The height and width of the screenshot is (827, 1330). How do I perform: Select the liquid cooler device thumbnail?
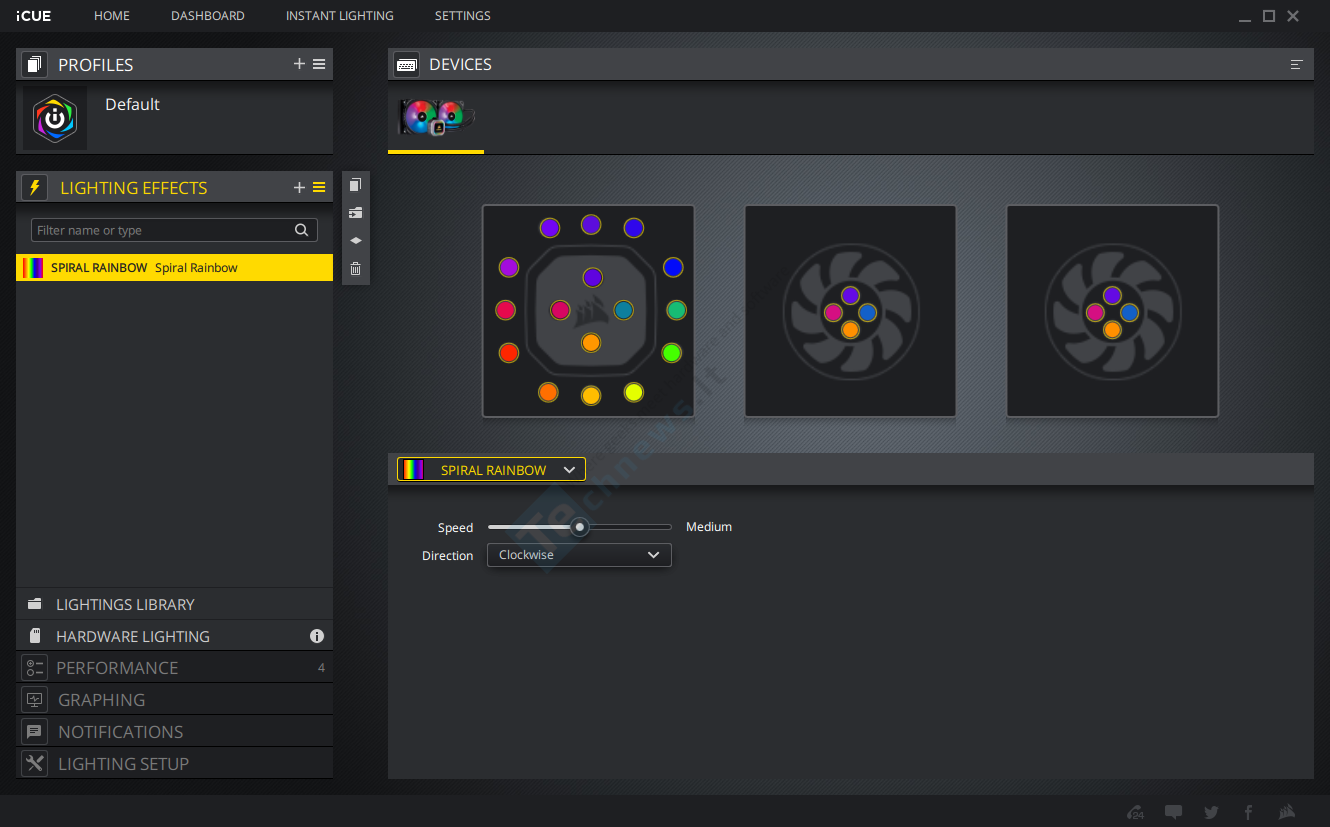pos(436,118)
